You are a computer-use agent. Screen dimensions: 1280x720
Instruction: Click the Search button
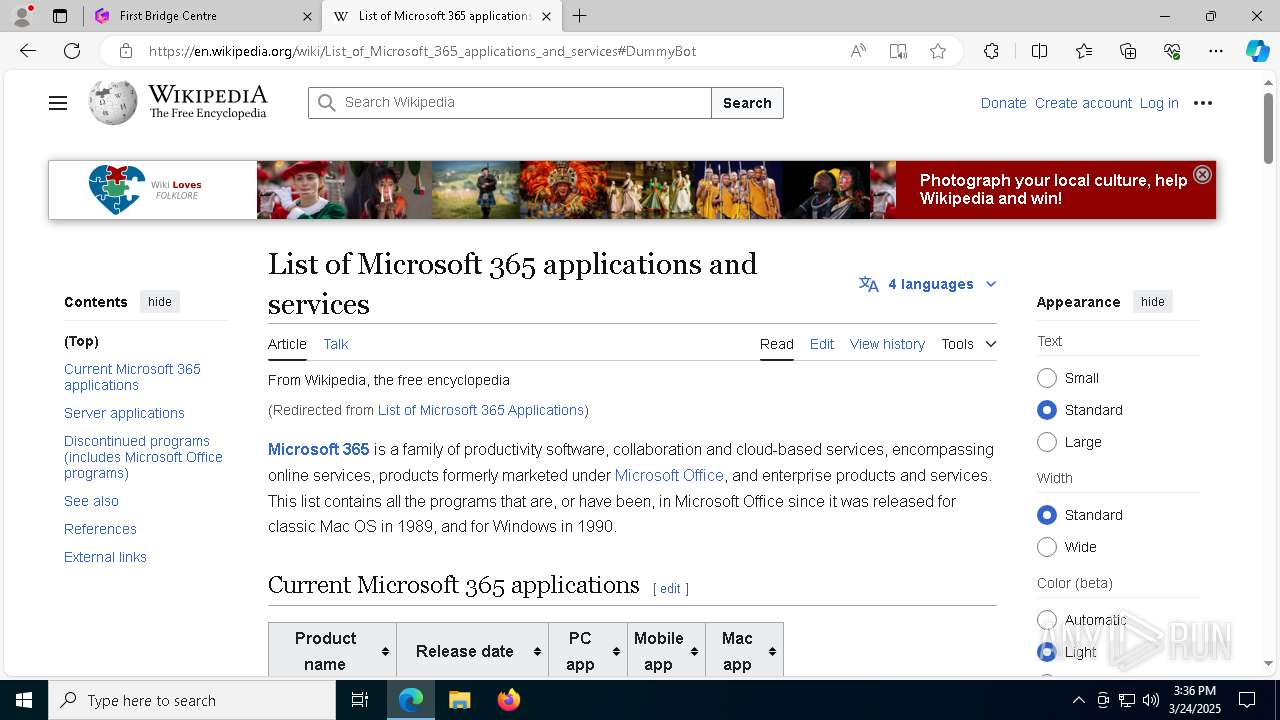747,103
